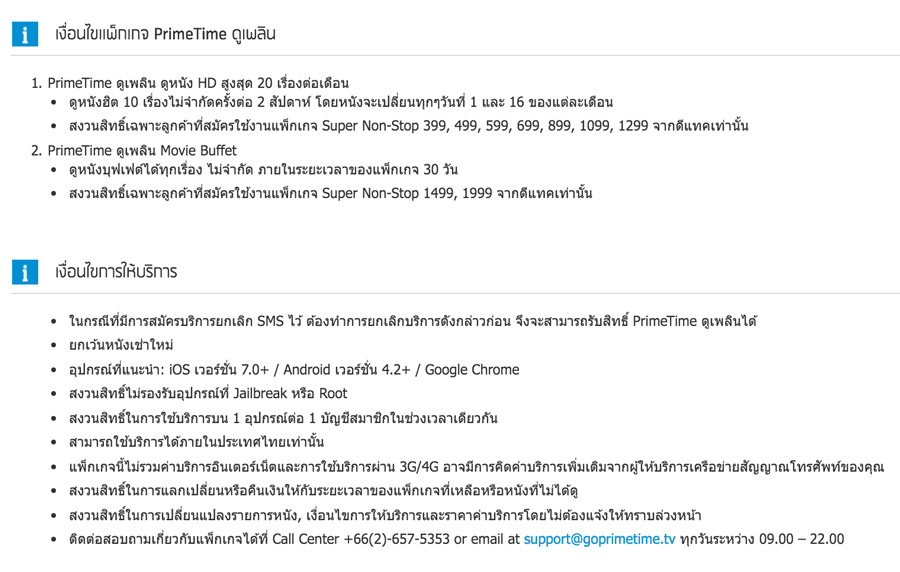This screenshot has width=900, height=572.
Task: Click the bullet about unlimited buffet movies for 30 days
Action: tap(263, 169)
